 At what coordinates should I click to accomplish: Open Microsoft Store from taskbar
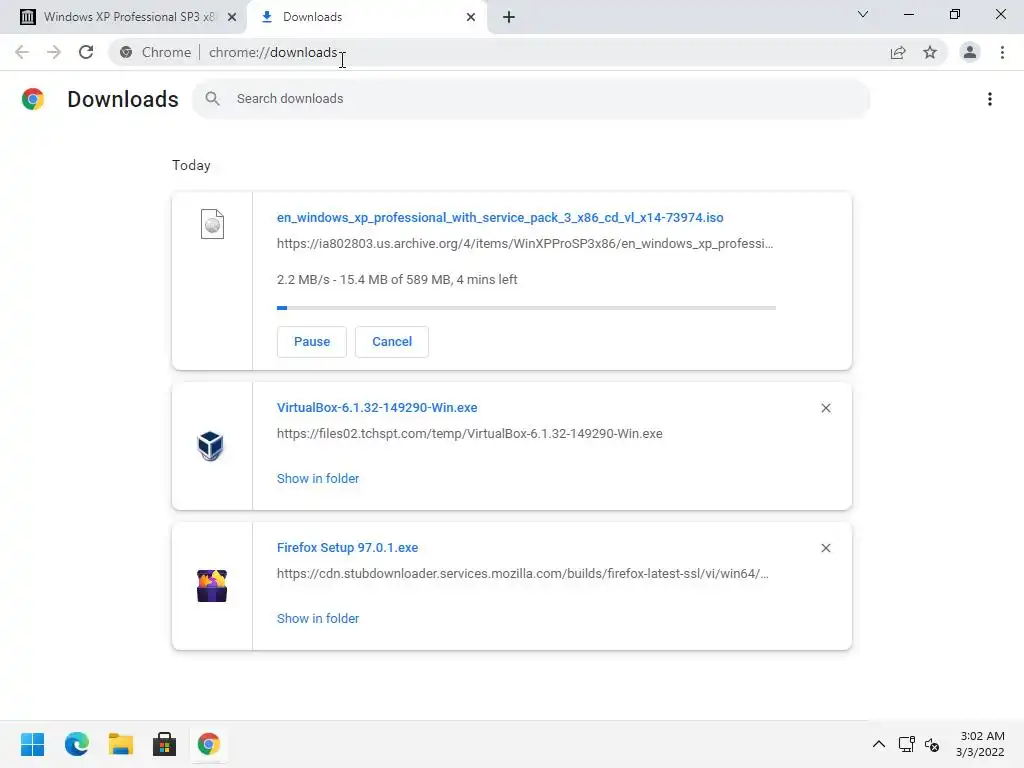click(x=165, y=744)
